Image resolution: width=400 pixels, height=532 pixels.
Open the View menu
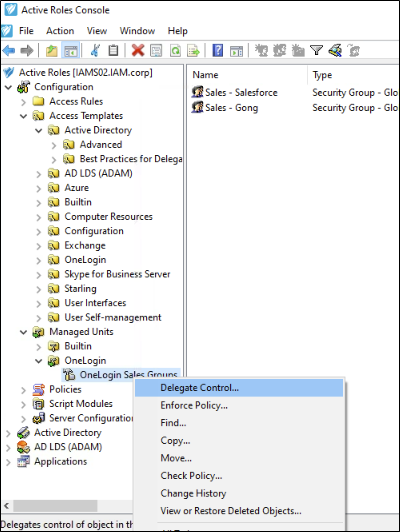tap(97, 31)
